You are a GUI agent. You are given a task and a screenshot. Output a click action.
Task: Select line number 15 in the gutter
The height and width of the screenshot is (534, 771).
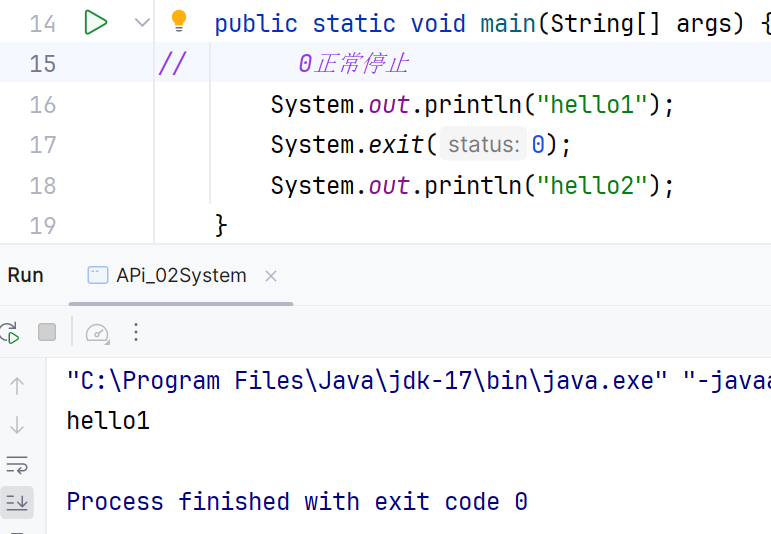(x=43, y=64)
